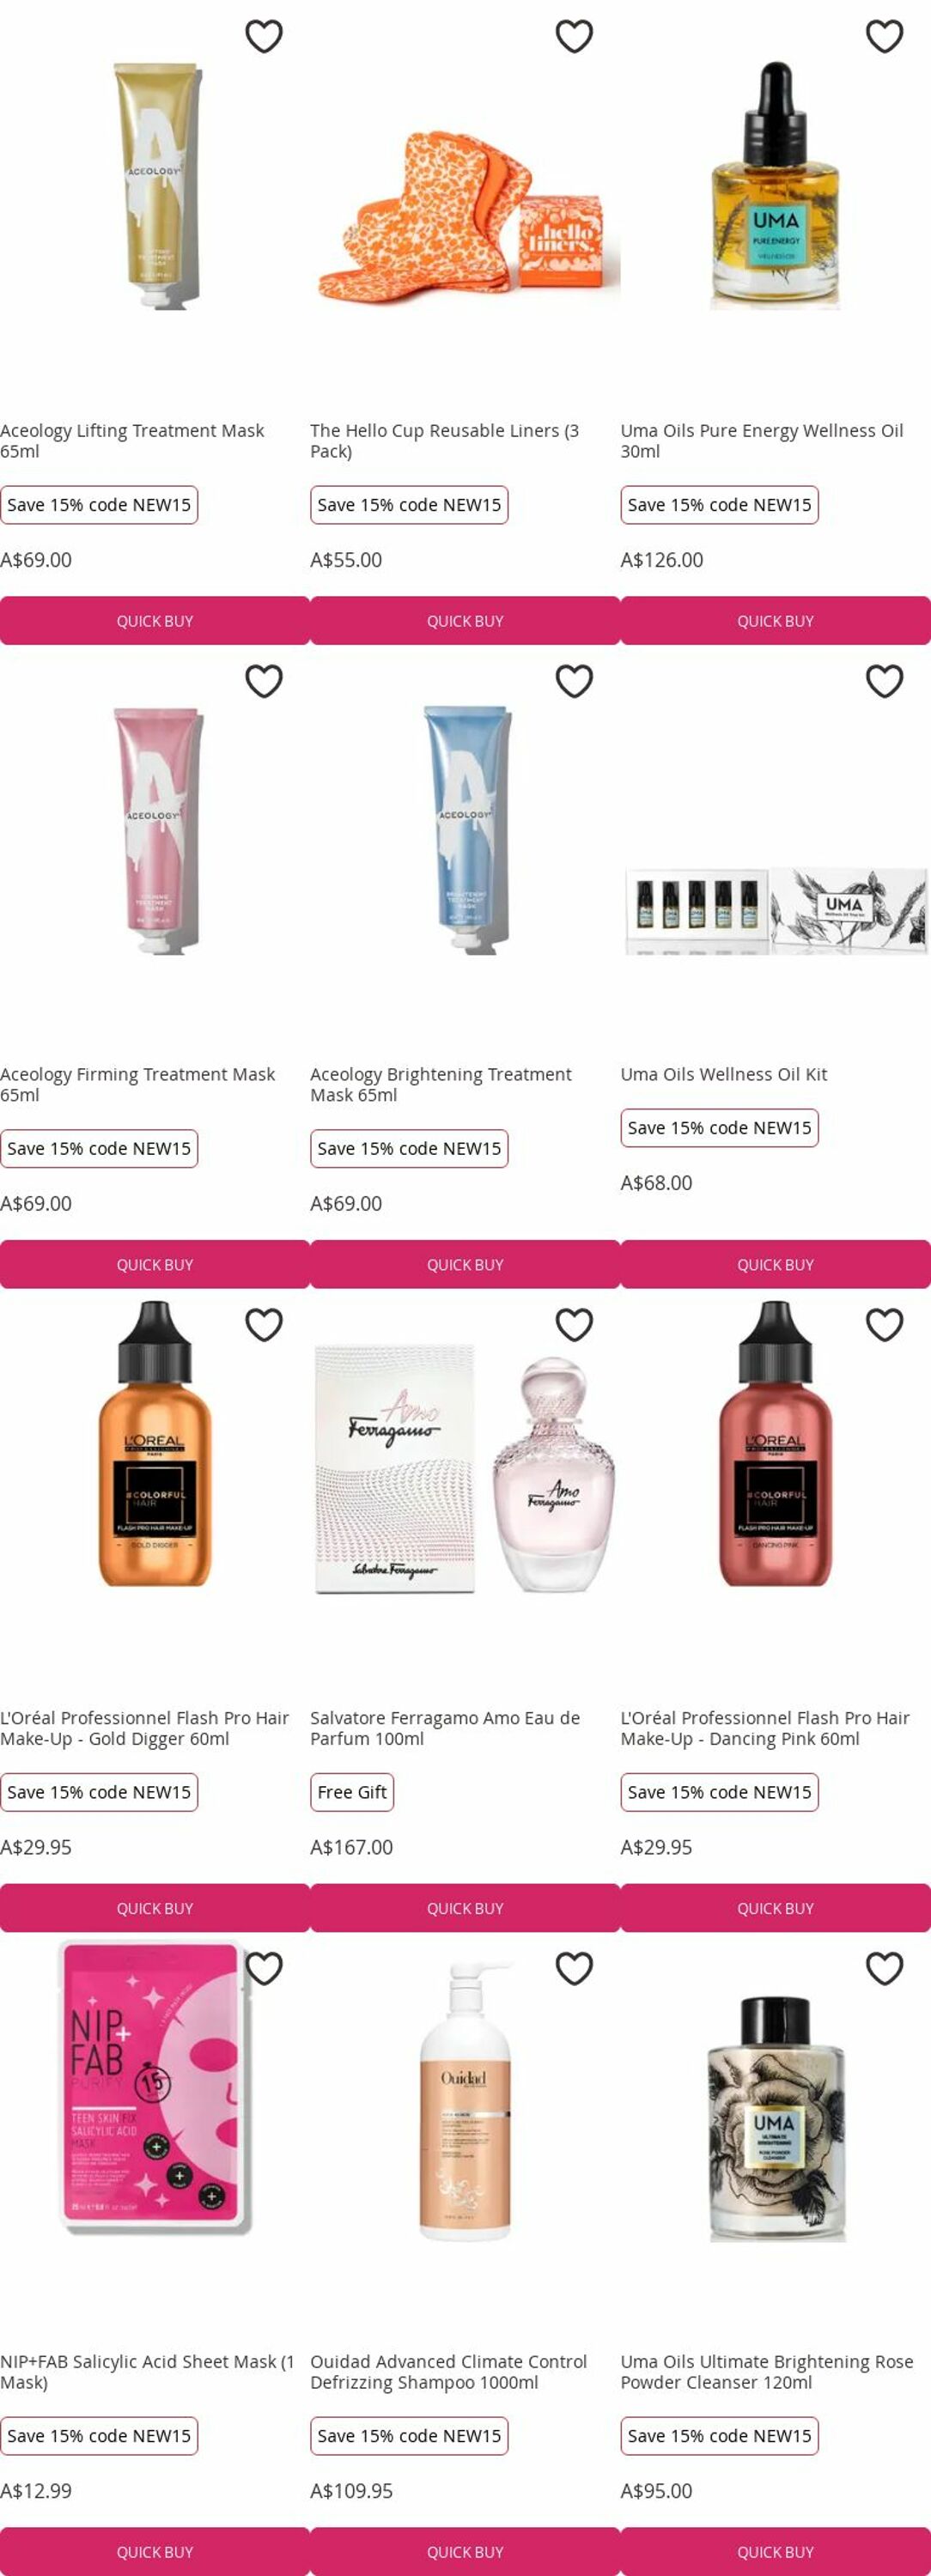Wishlist the Aceology Firming Treatment Mask
The width and height of the screenshot is (931, 2576).
[264, 681]
